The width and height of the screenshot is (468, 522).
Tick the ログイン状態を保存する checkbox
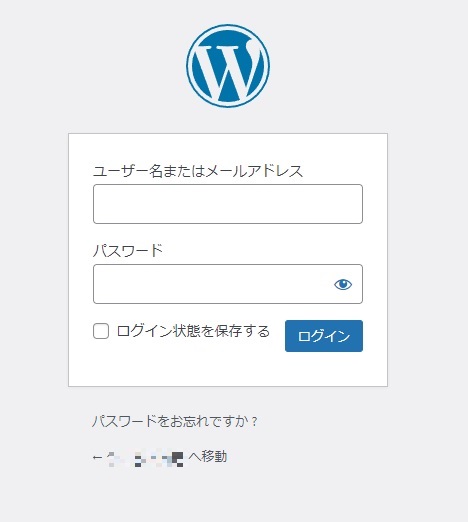[101, 331]
